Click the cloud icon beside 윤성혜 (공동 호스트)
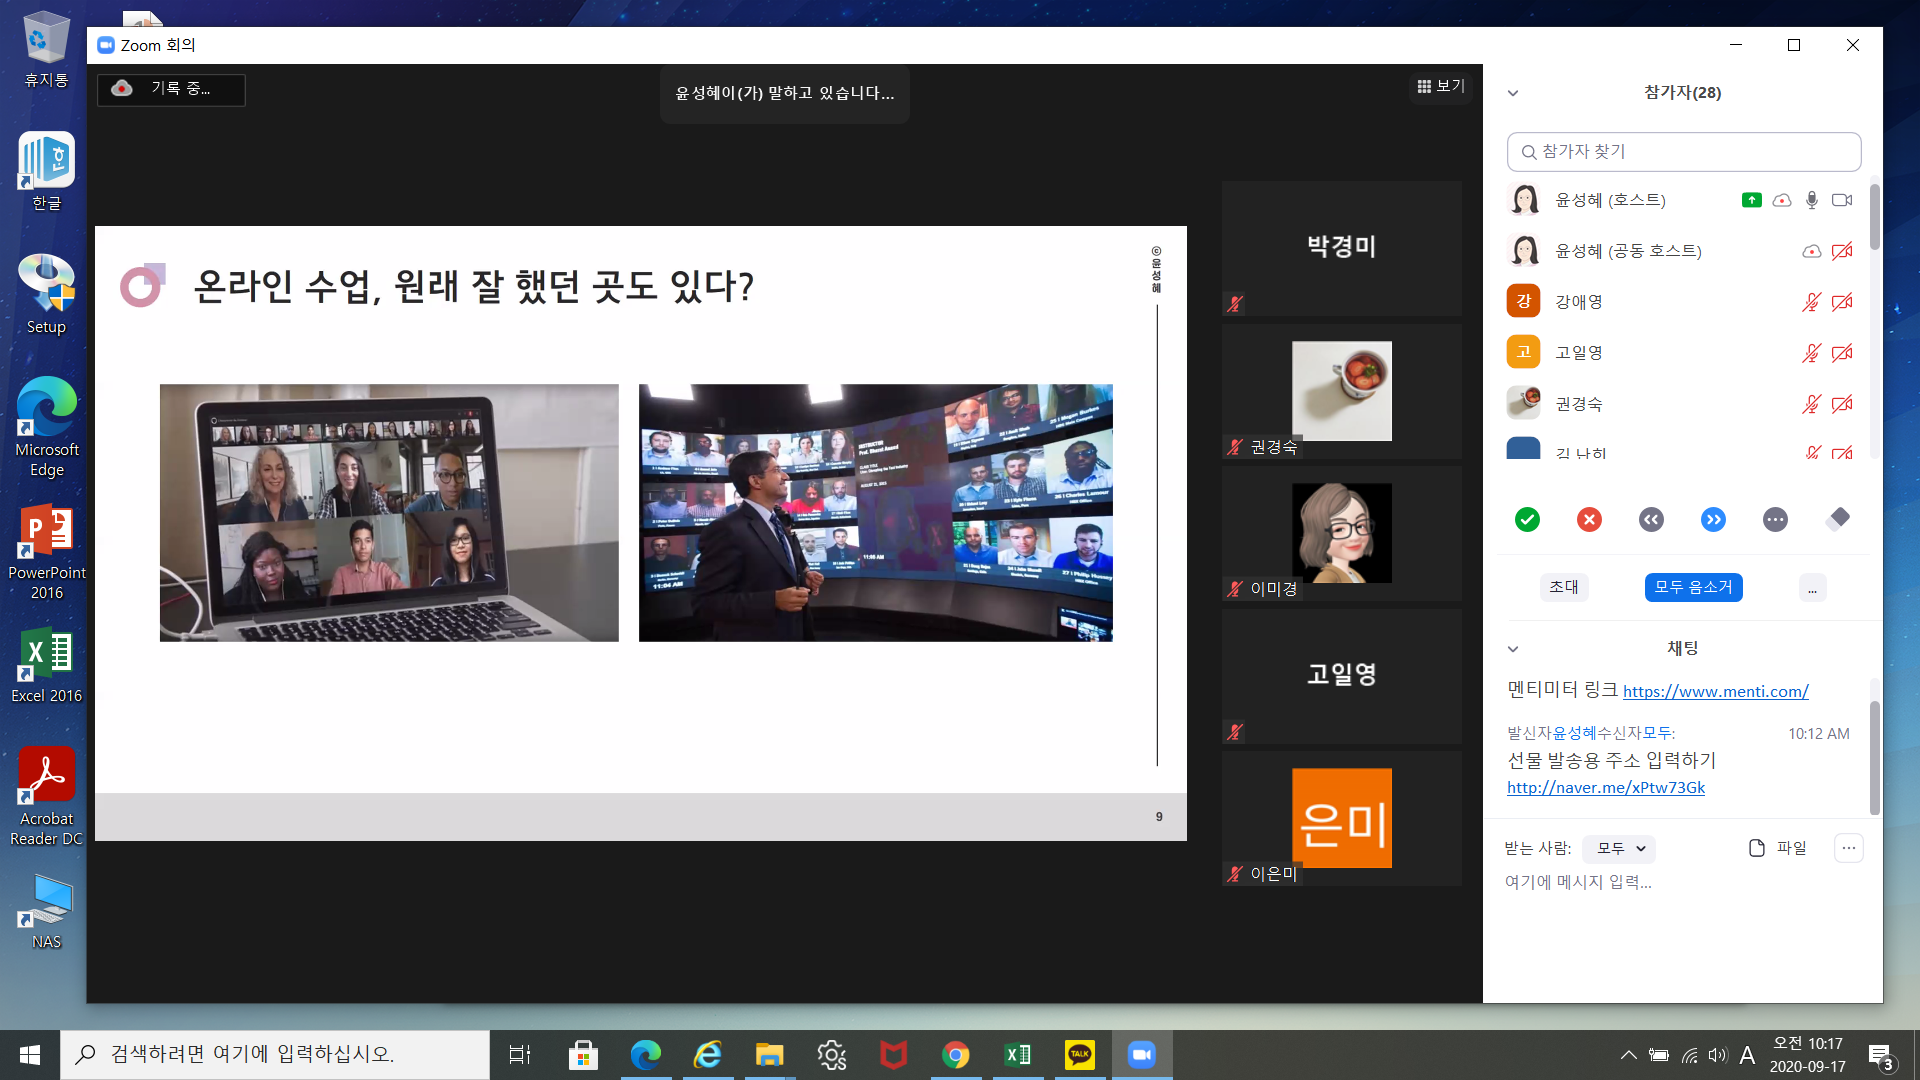1920x1080 pixels. tap(1811, 251)
